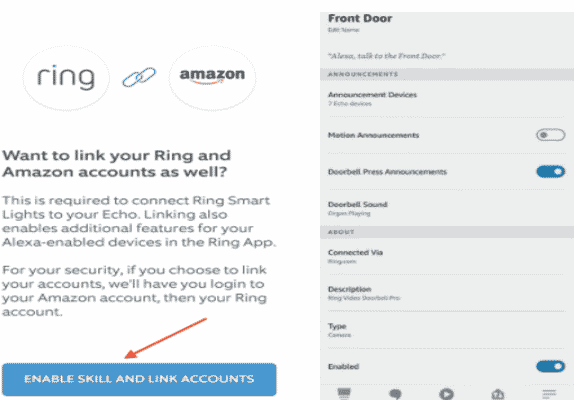
Task: Click the Ring logo circle
Action: pyautogui.click(x=66, y=78)
